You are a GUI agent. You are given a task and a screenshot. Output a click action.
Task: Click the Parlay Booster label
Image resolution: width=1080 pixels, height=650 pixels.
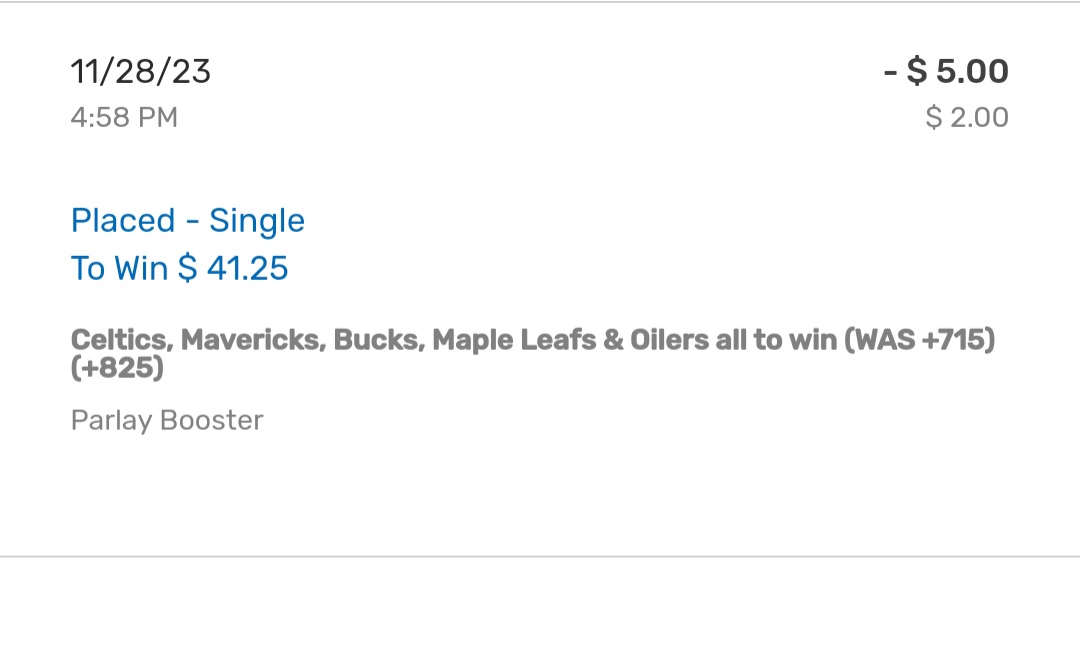167,420
